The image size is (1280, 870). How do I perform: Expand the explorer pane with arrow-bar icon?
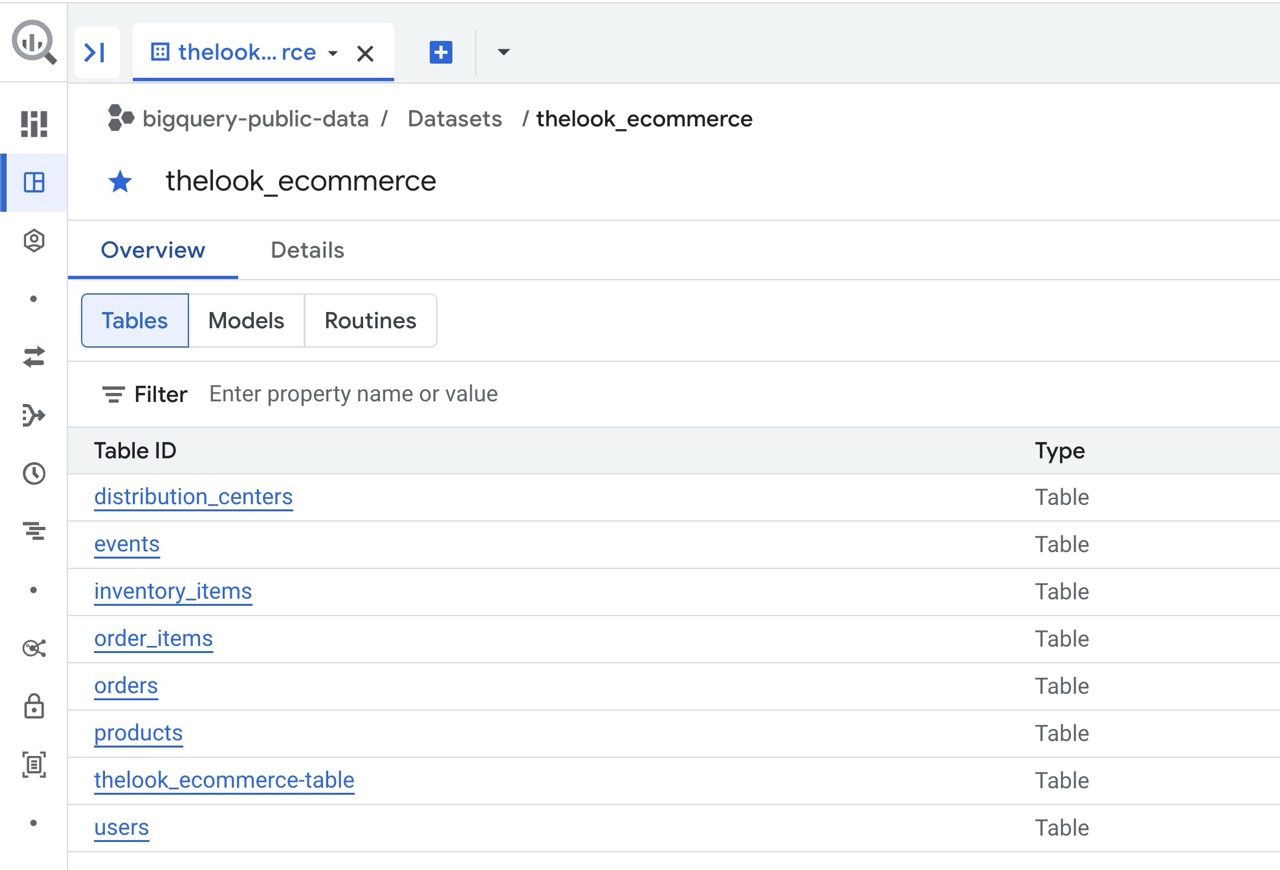96,53
